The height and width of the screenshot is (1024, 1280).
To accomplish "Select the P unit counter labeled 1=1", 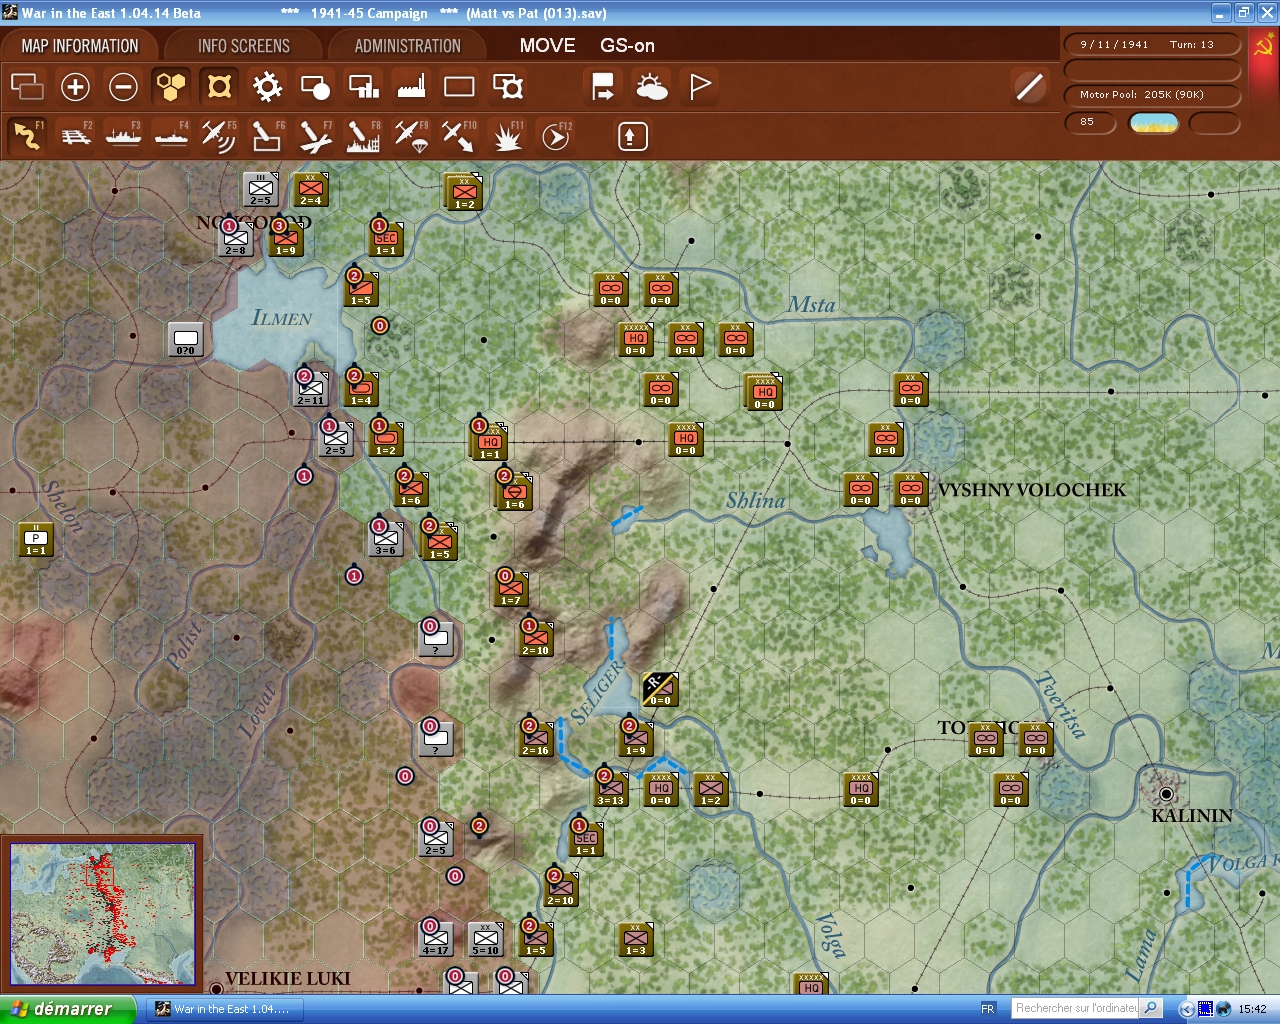I will pyautogui.click(x=36, y=539).
